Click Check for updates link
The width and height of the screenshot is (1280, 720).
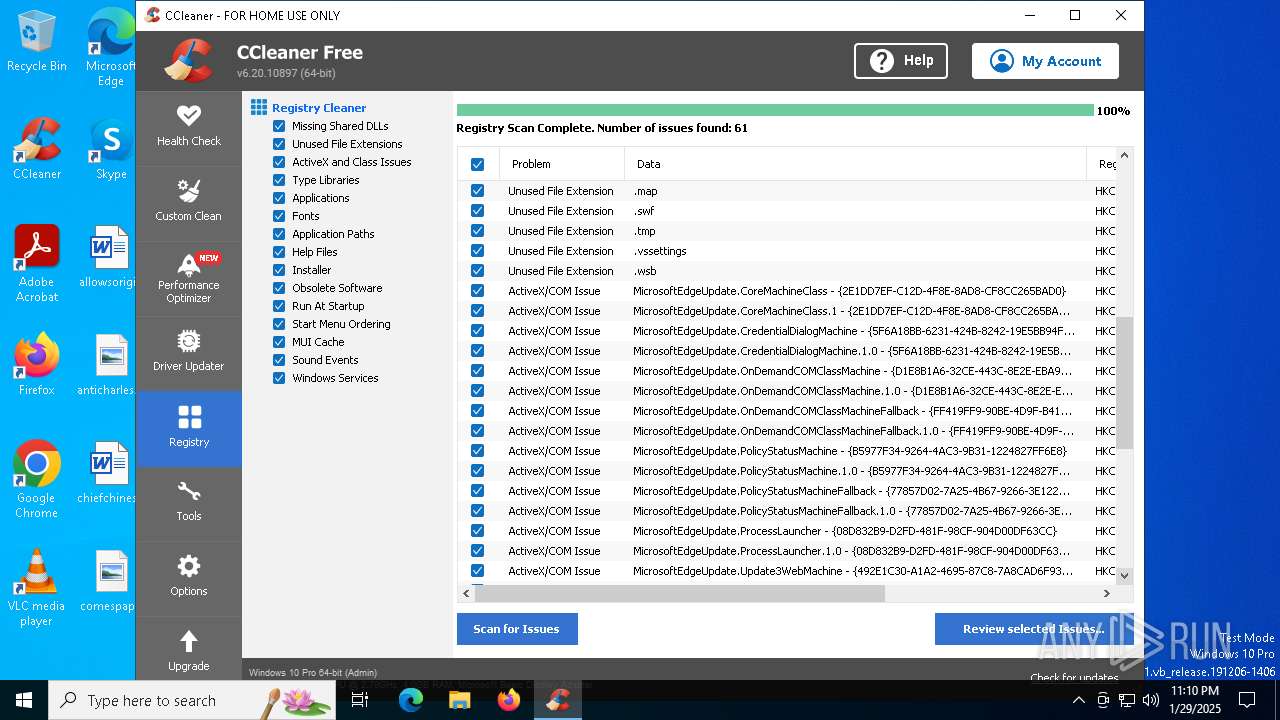[x=1074, y=677]
